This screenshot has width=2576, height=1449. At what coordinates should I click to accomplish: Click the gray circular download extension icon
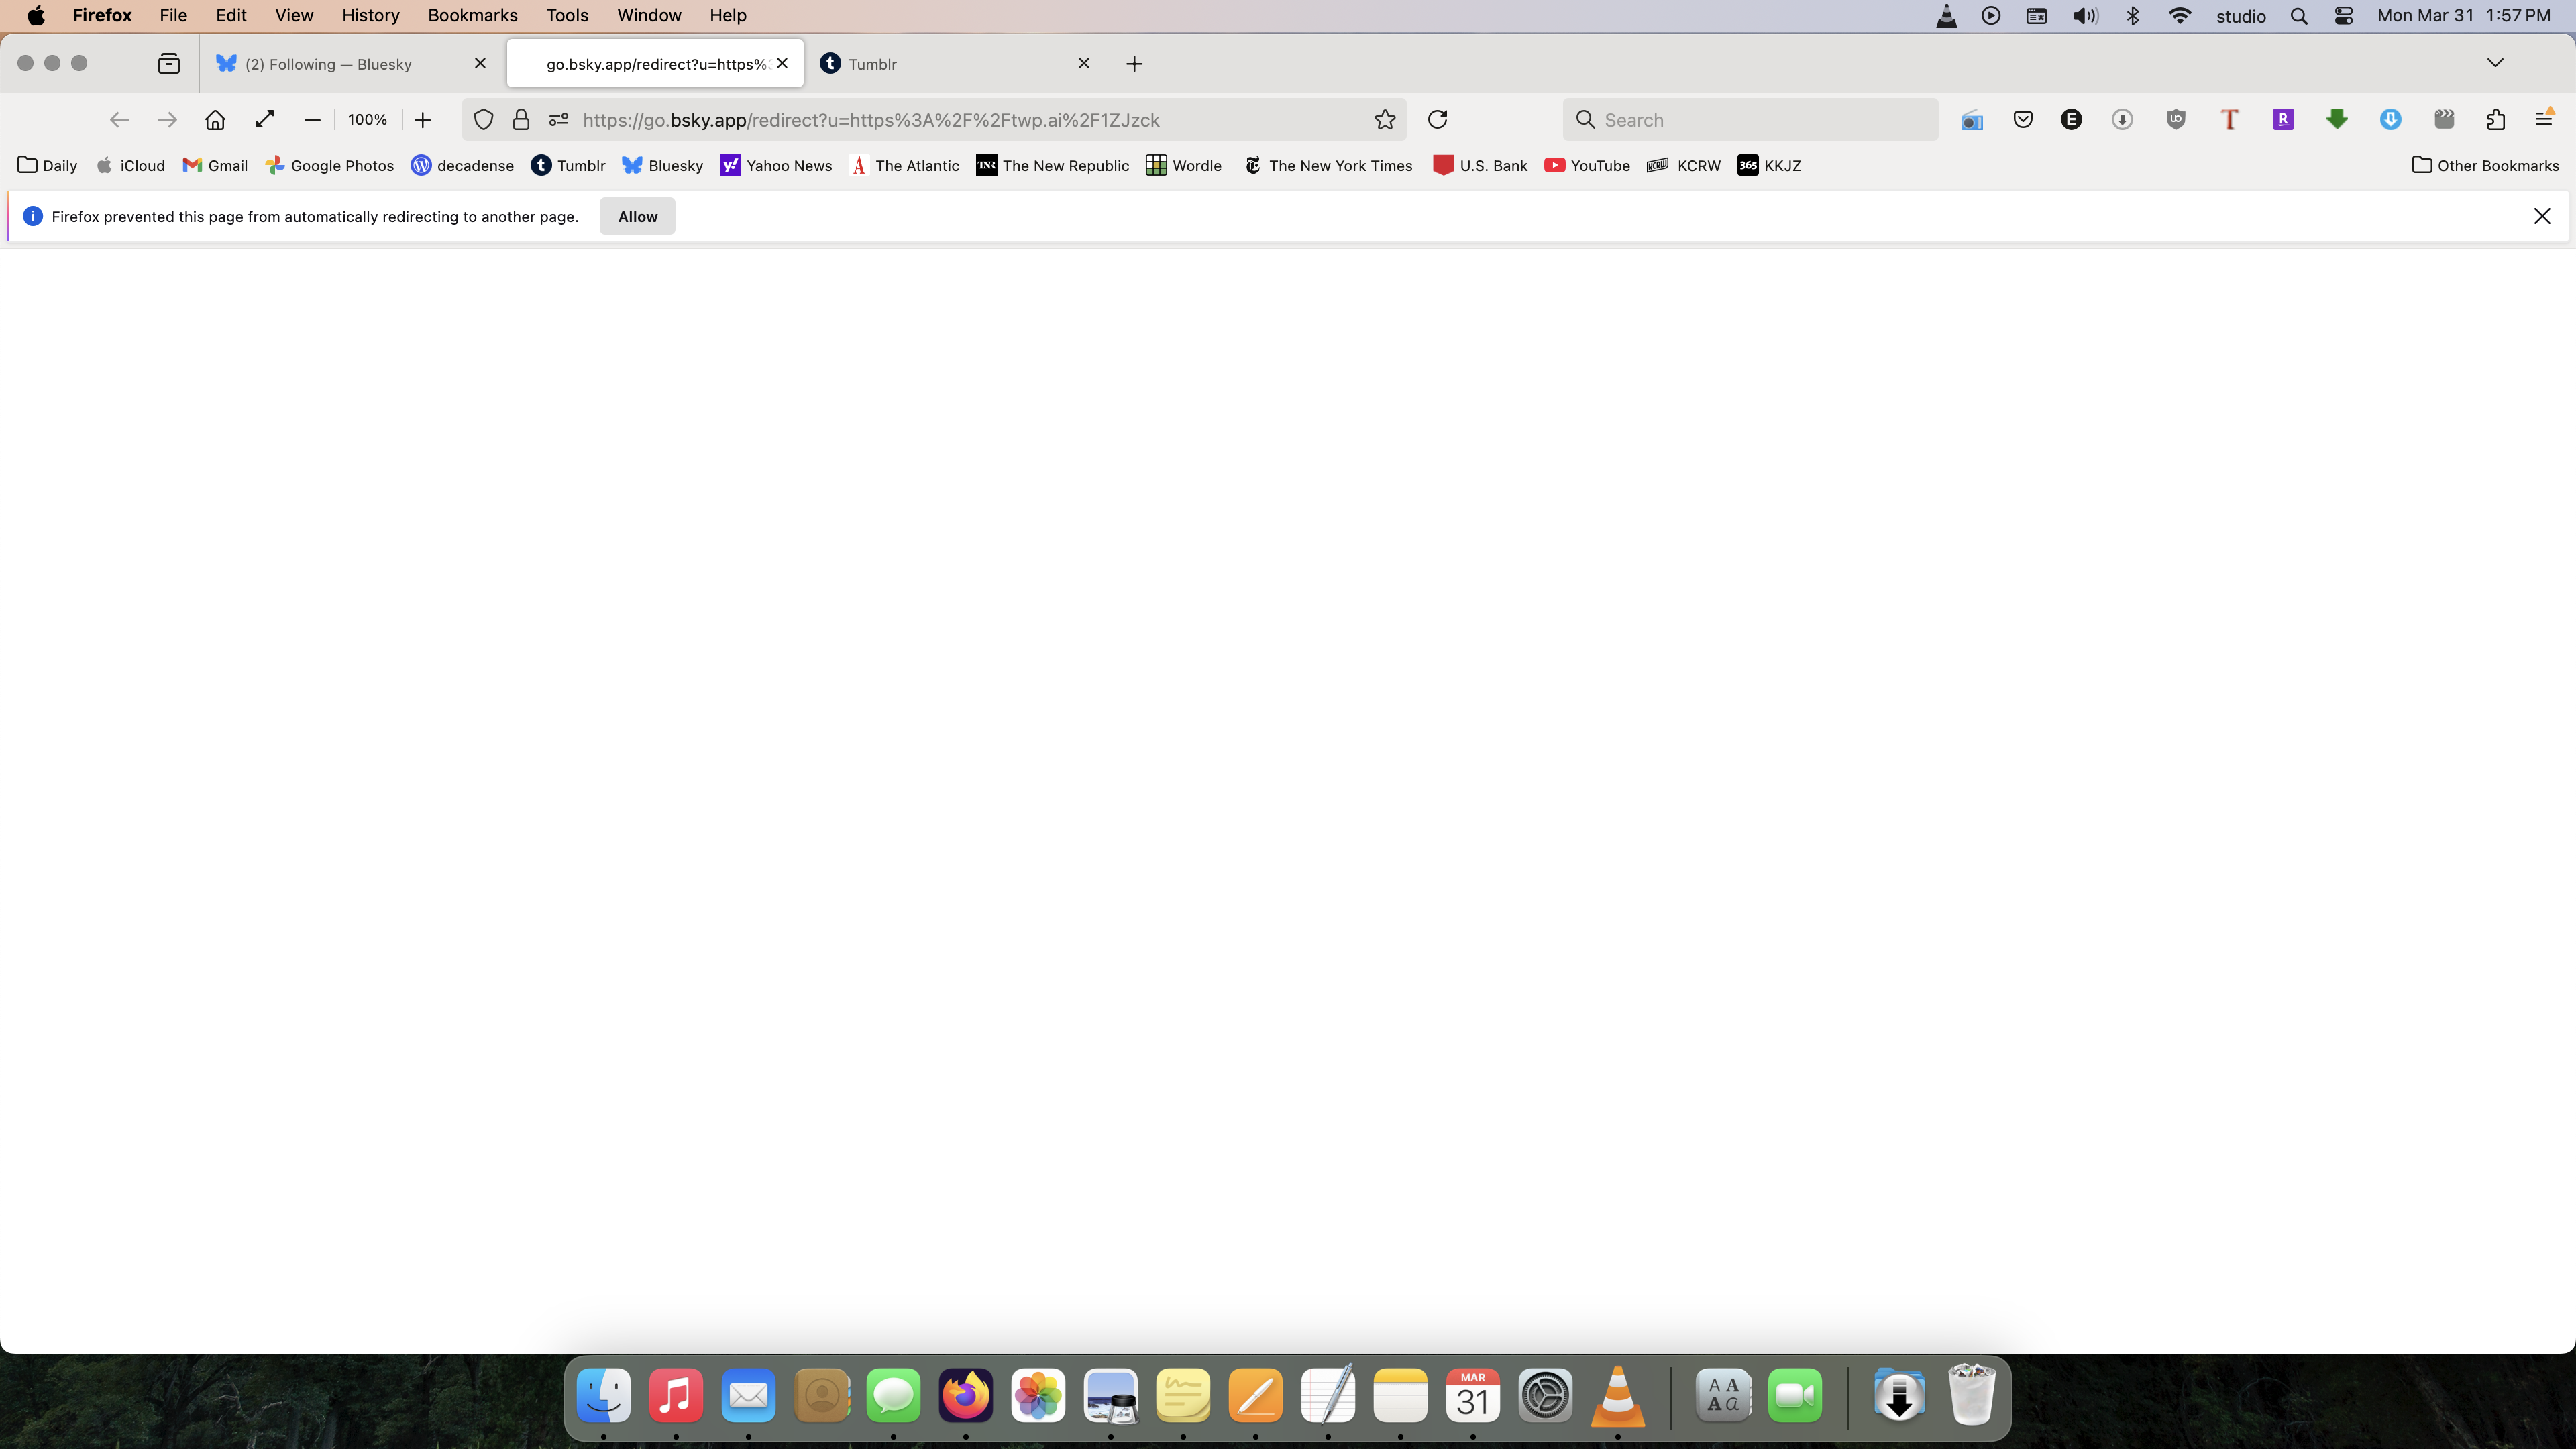(x=2122, y=120)
